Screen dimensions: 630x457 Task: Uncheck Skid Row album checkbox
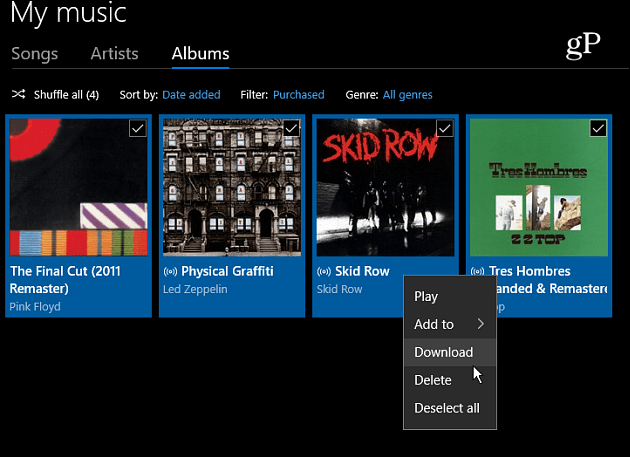pyautogui.click(x=445, y=129)
